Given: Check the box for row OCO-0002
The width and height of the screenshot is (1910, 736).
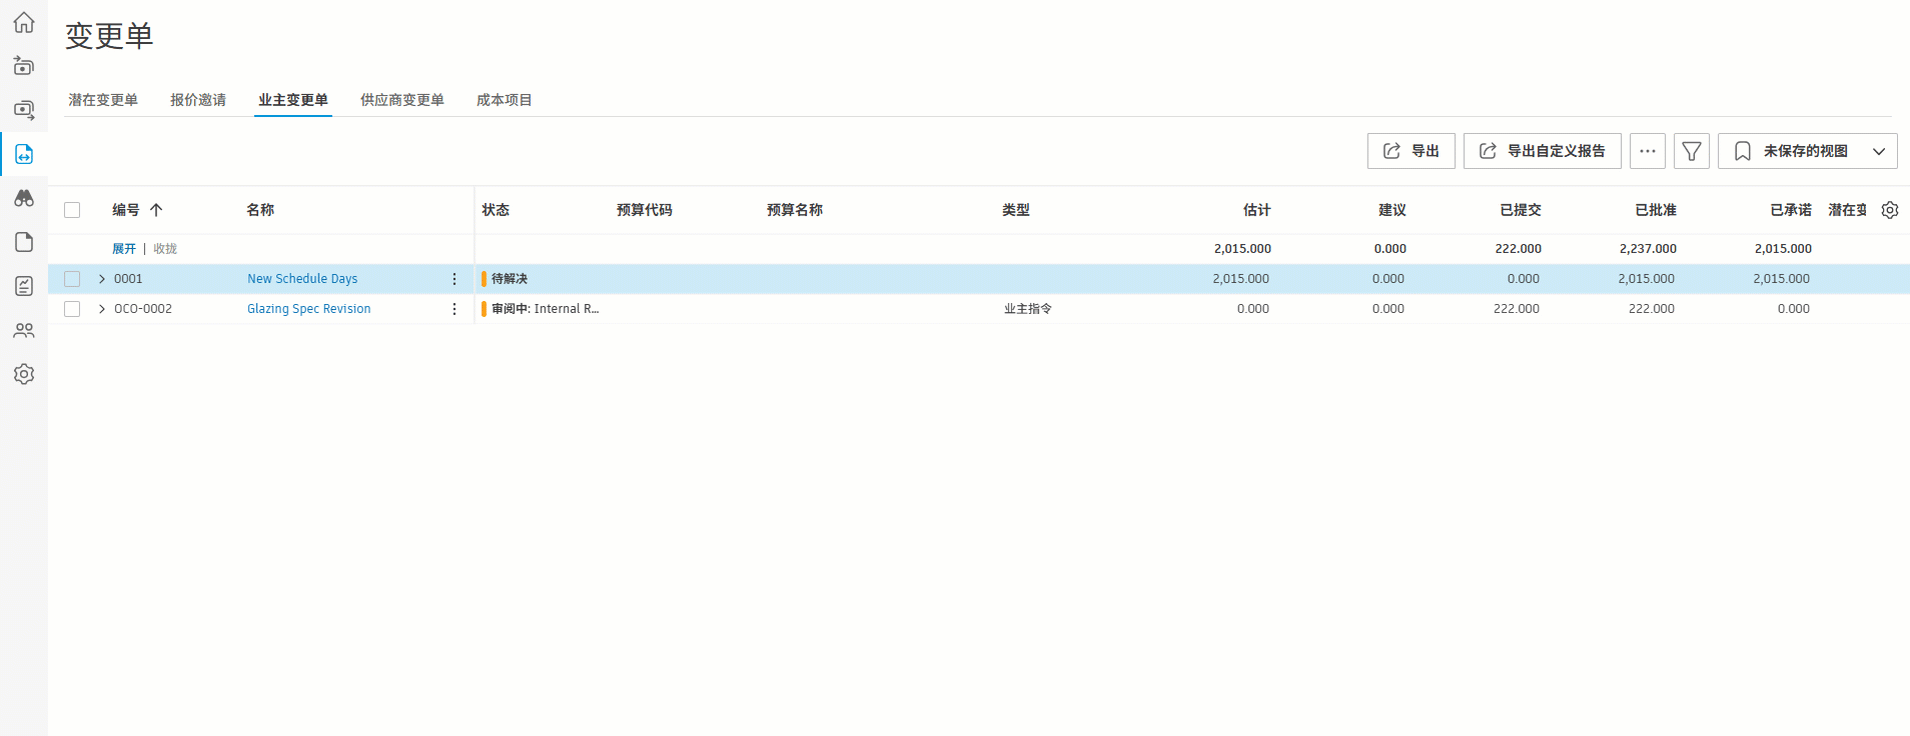Looking at the screenshot, I should [72, 309].
